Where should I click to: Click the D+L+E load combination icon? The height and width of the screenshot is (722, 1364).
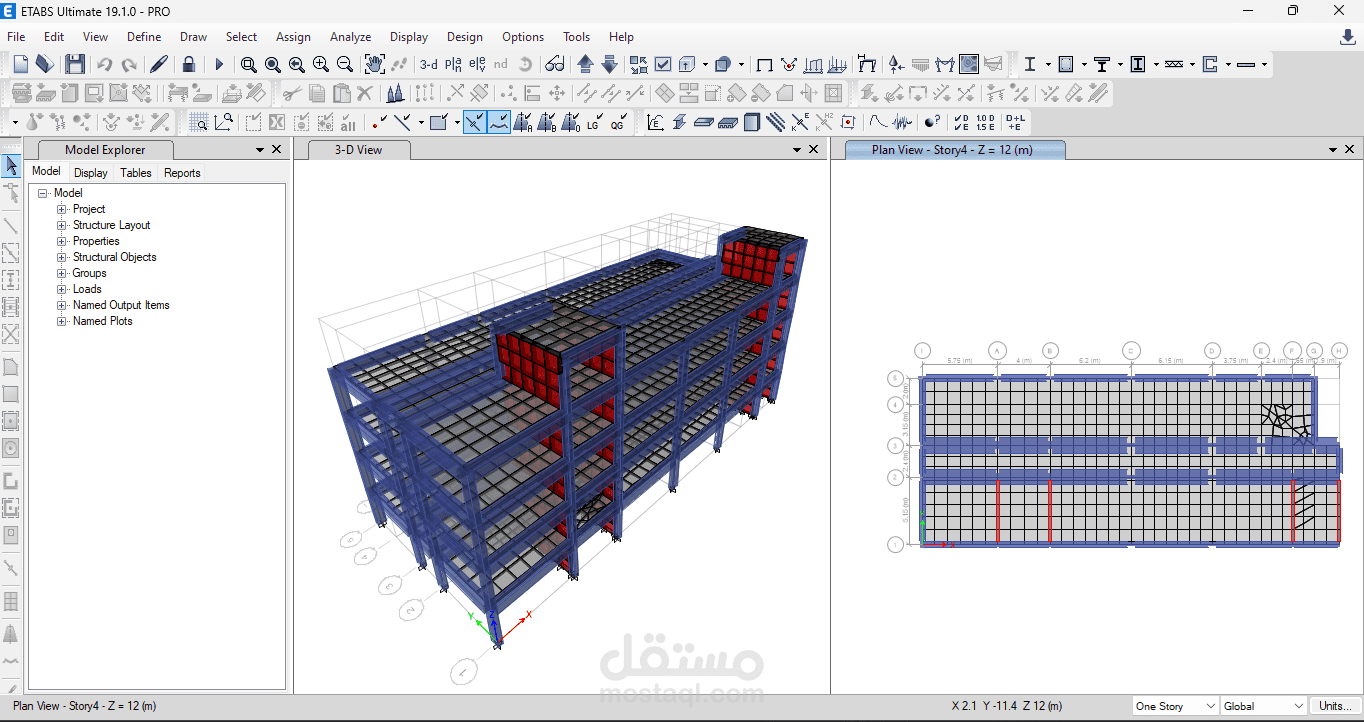click(x=1015, y=122)
